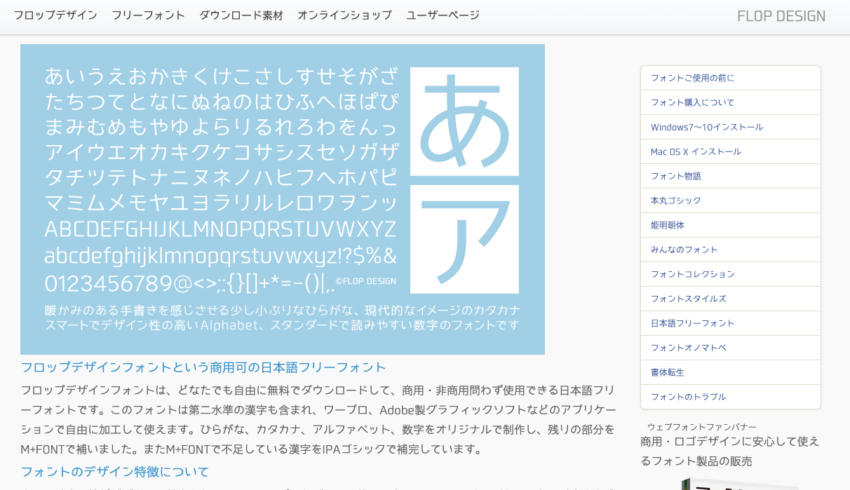The image size is (850, 490).
Task: Open Mac OS X インストール sidebar link
Action: 730,152
